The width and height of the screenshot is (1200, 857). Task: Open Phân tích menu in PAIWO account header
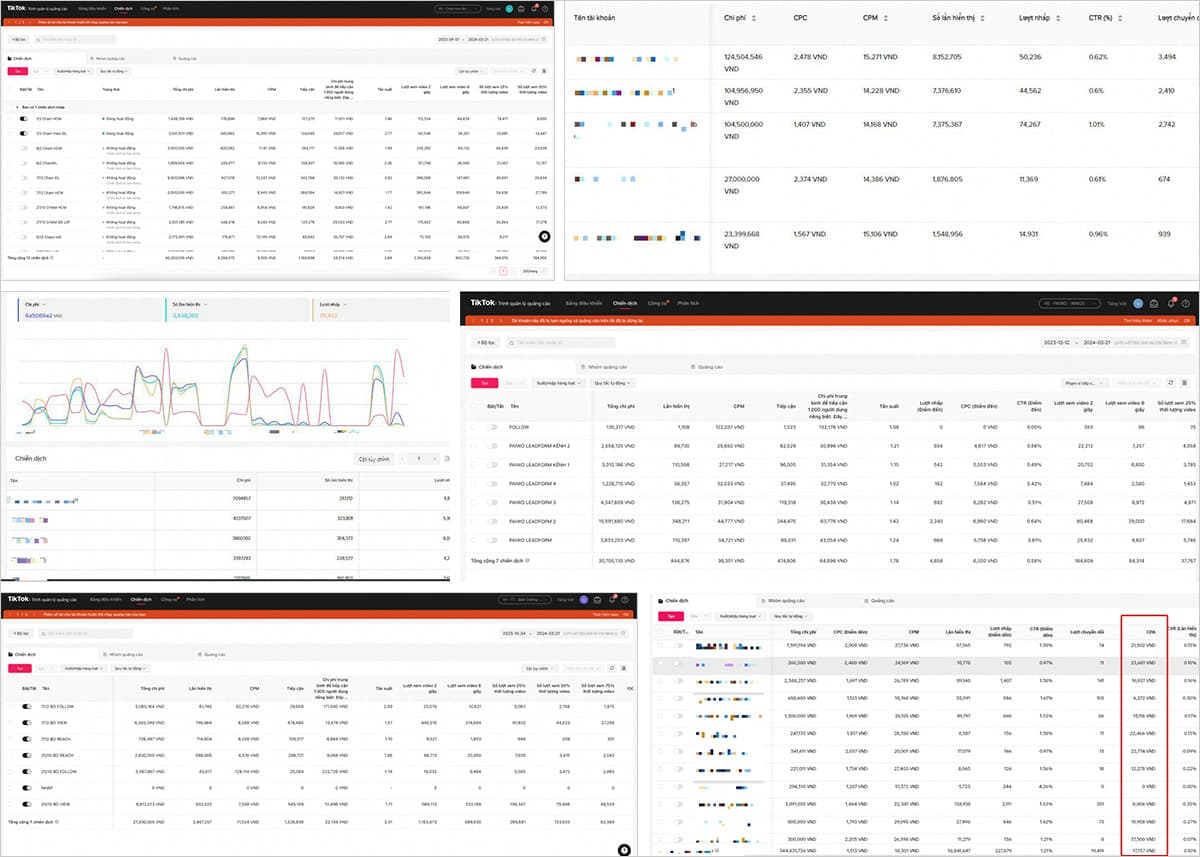[688, 303]
